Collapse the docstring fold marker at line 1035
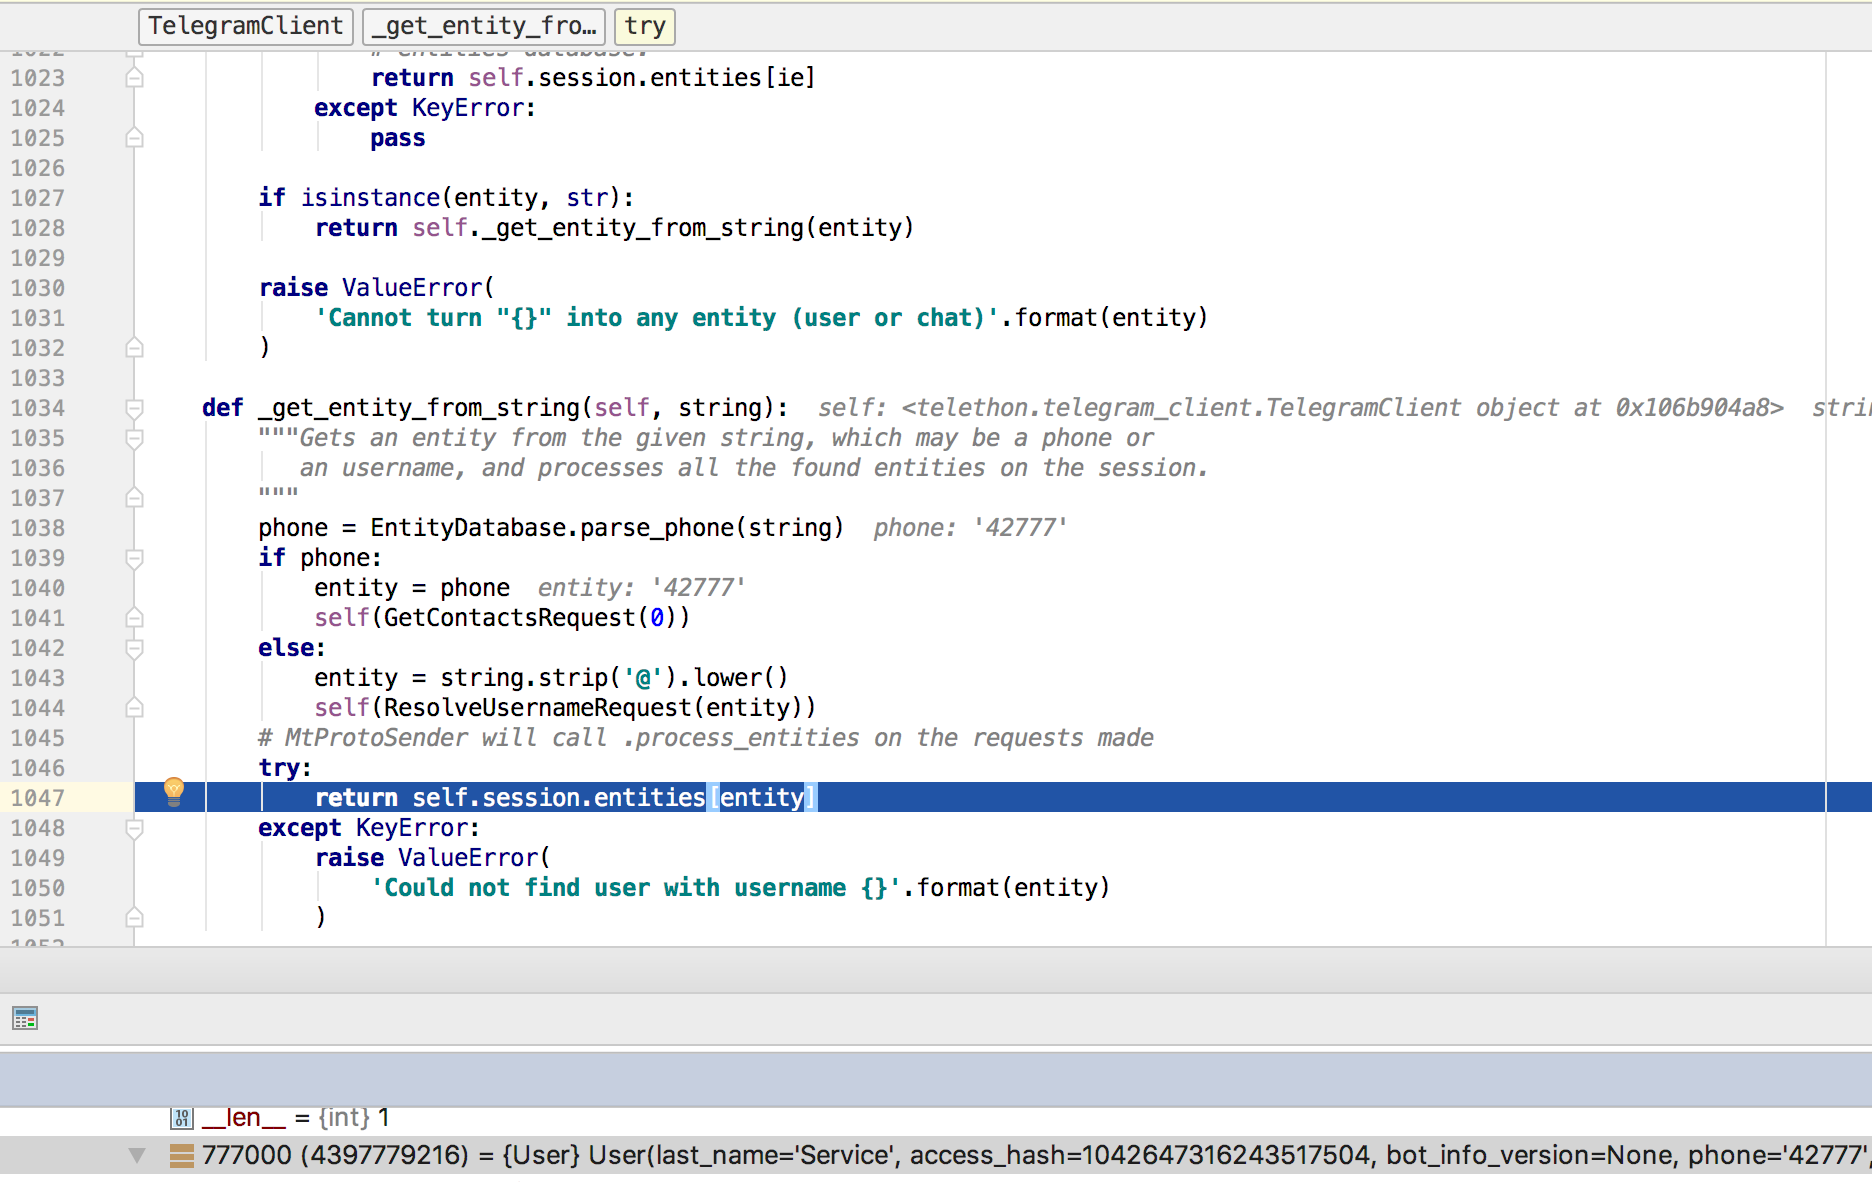This screenshot has height=1182, width=1872. click(x=134, y=438)
